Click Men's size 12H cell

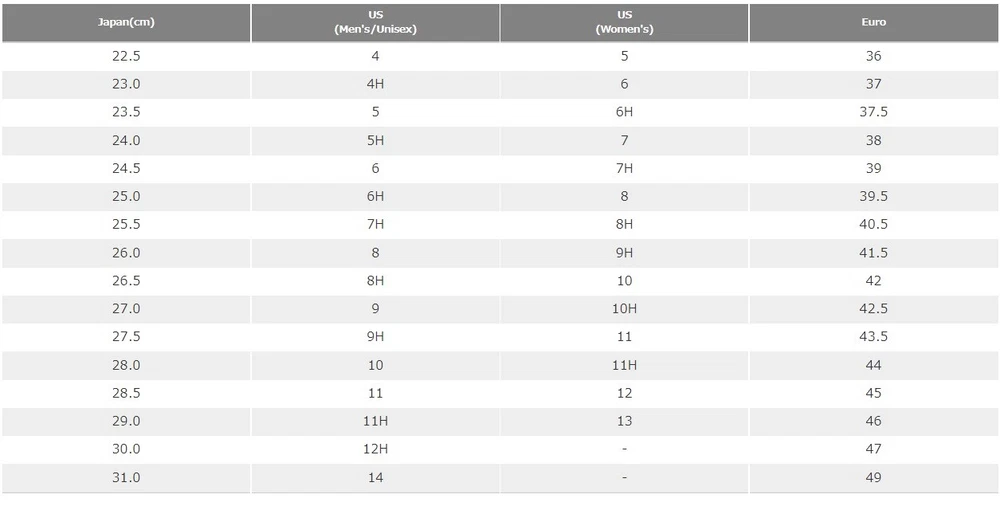coord(375,449)
